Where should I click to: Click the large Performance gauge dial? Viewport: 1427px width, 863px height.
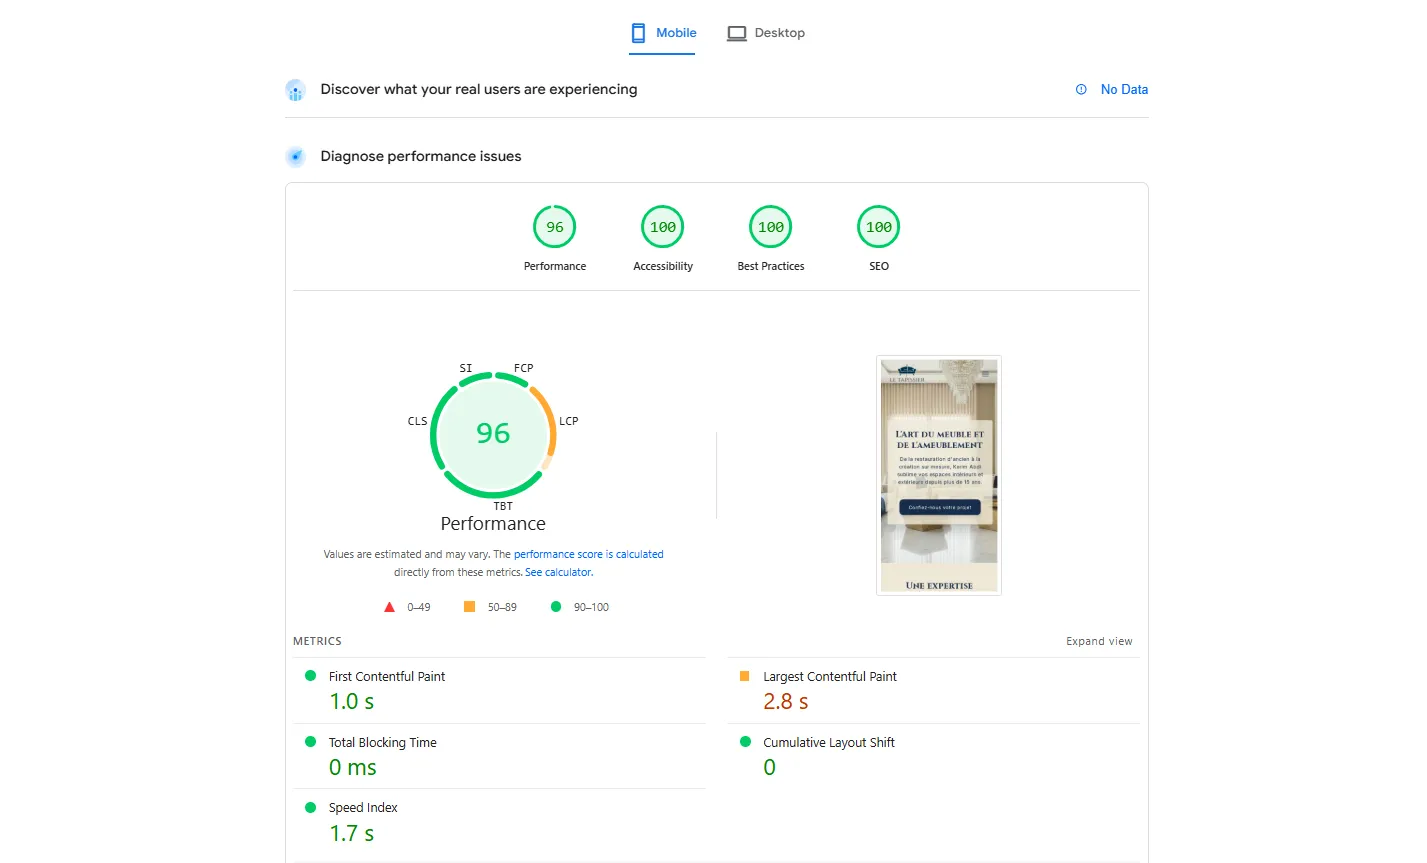click(493, 434)
